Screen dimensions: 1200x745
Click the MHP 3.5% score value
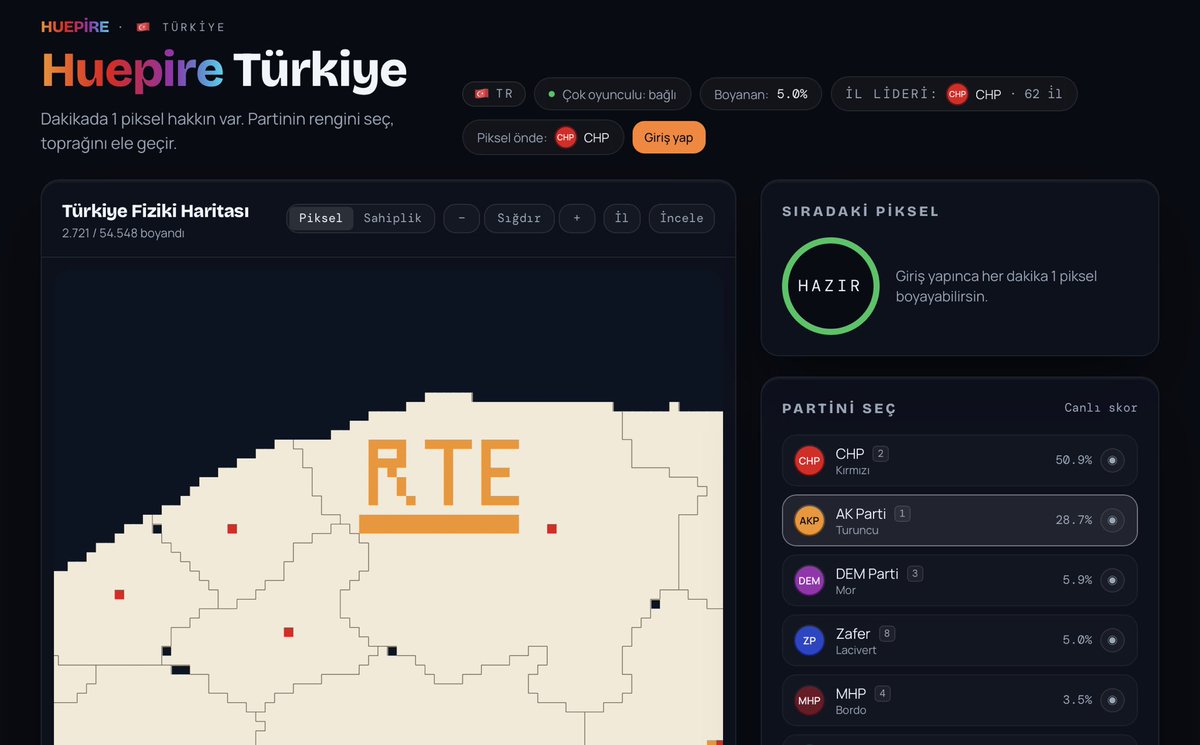1077,700
